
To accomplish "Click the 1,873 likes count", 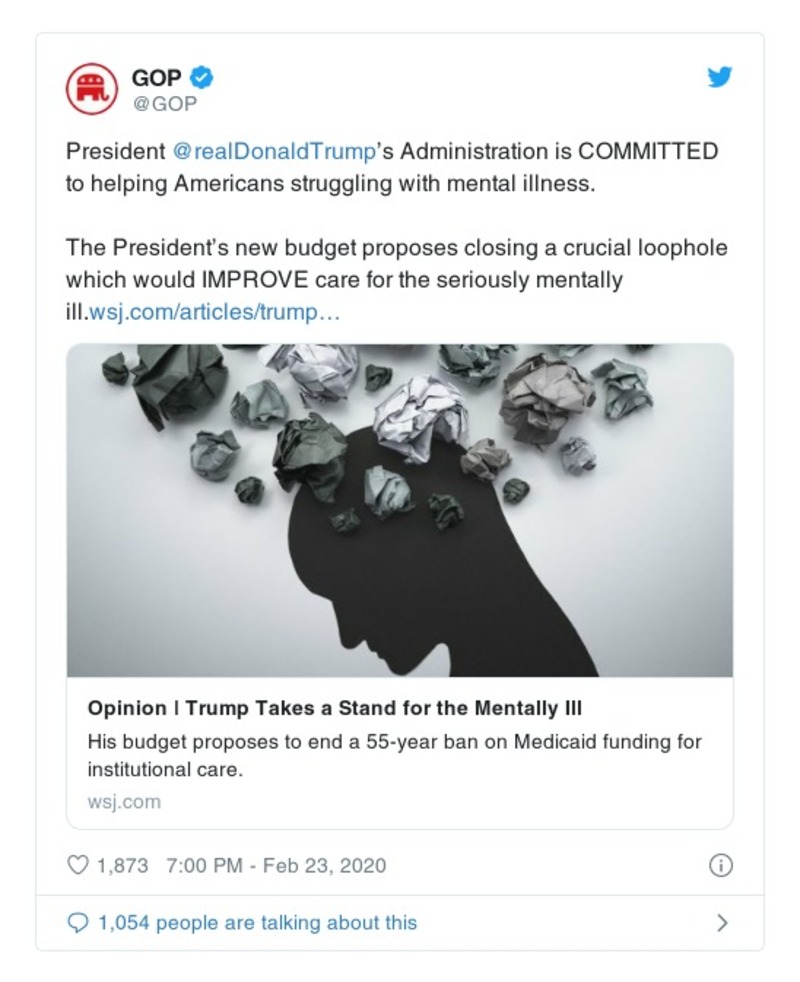I will [x=122, y=864].
